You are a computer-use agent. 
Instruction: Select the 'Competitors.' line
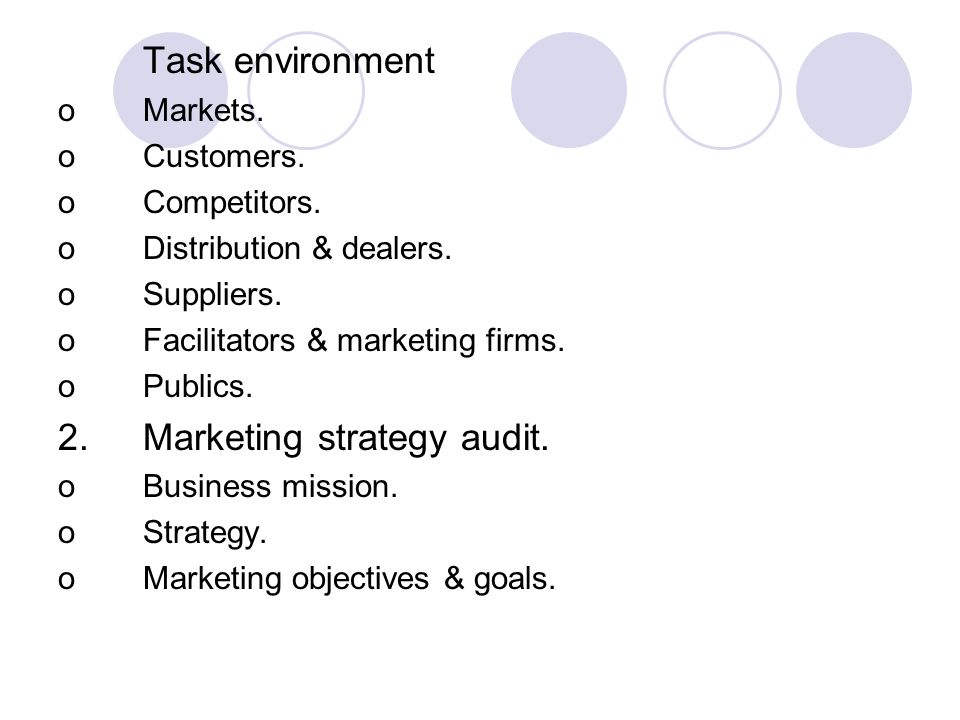231,203
